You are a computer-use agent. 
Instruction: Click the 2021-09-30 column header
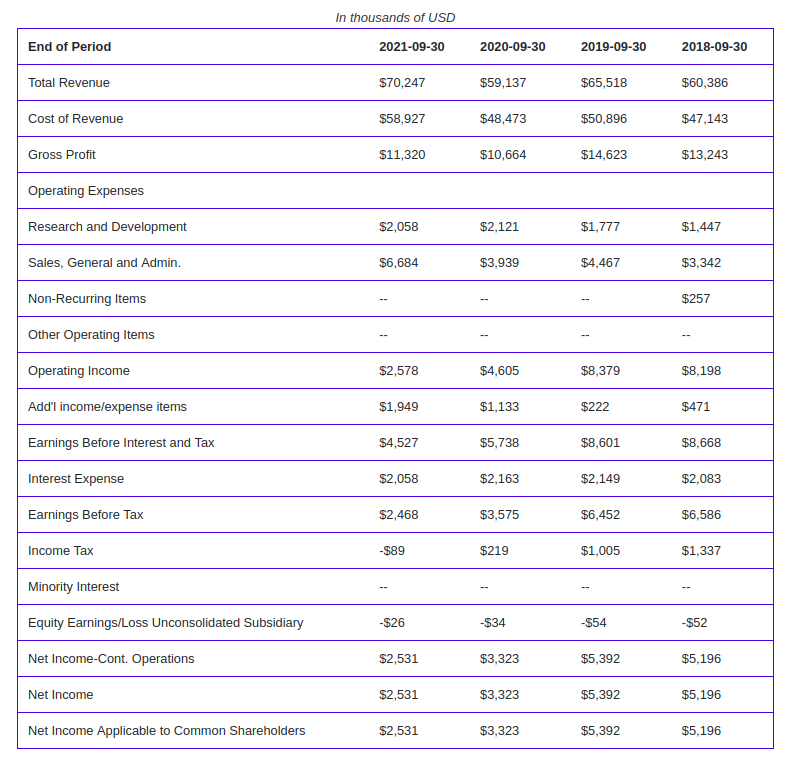click(412, 47)
